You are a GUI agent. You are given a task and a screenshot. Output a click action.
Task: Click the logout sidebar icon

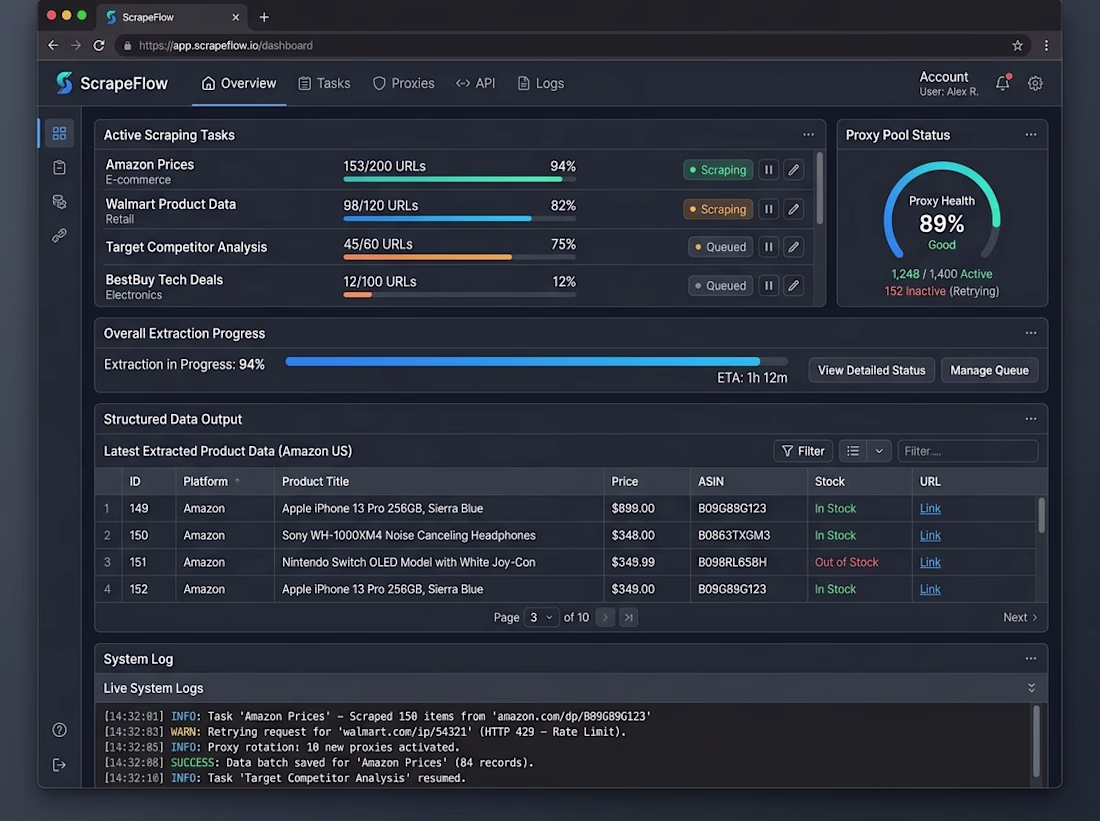click(59, 765)
